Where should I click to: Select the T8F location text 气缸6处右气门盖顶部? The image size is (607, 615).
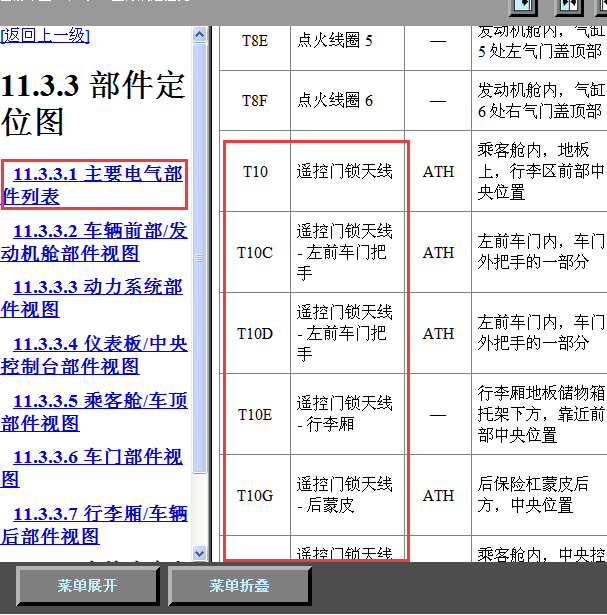(540, 101)
